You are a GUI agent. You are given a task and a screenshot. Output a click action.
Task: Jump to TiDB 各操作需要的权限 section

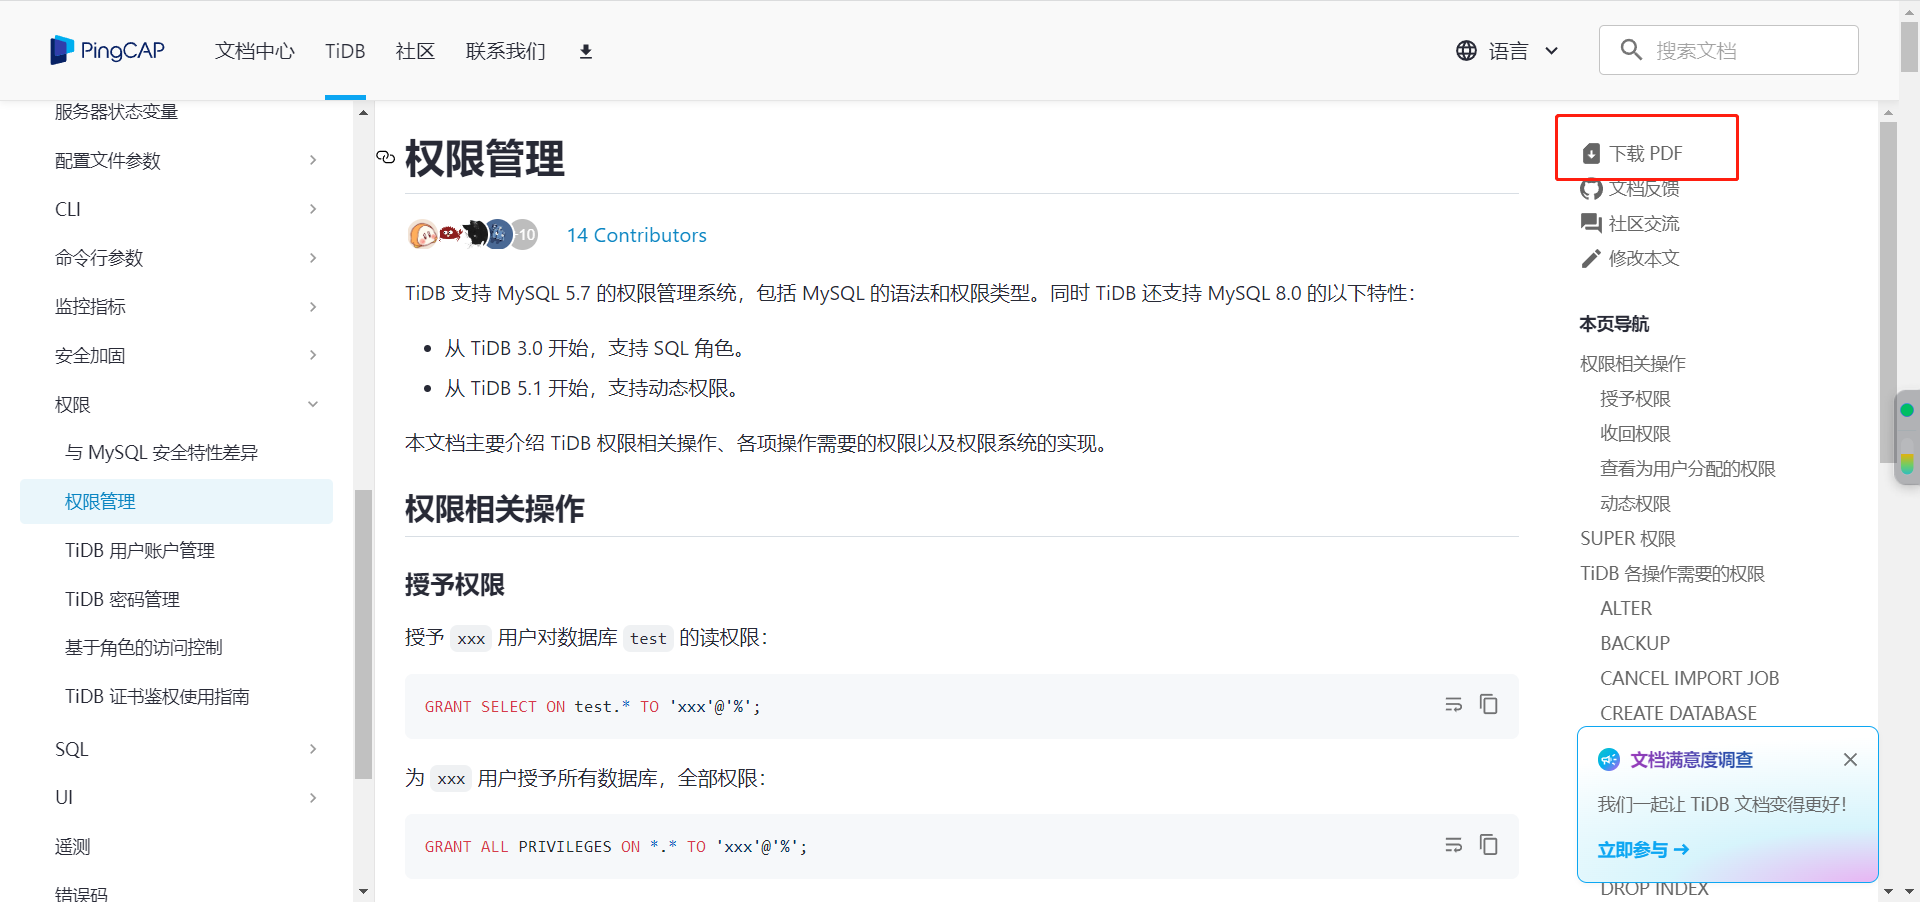click(1672, 574)
